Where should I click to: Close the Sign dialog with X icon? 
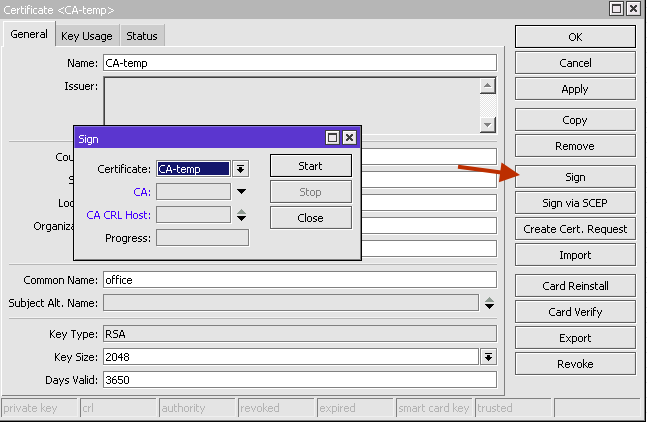(349, 138)
